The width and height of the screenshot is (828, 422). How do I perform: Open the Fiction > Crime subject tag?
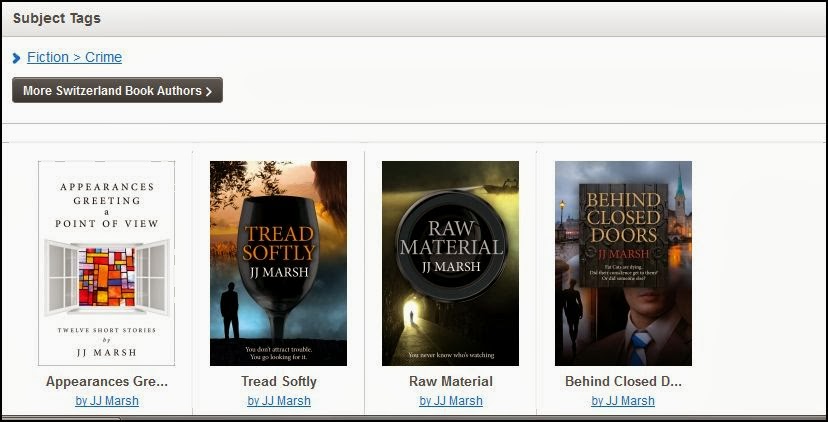pos(75,58)
